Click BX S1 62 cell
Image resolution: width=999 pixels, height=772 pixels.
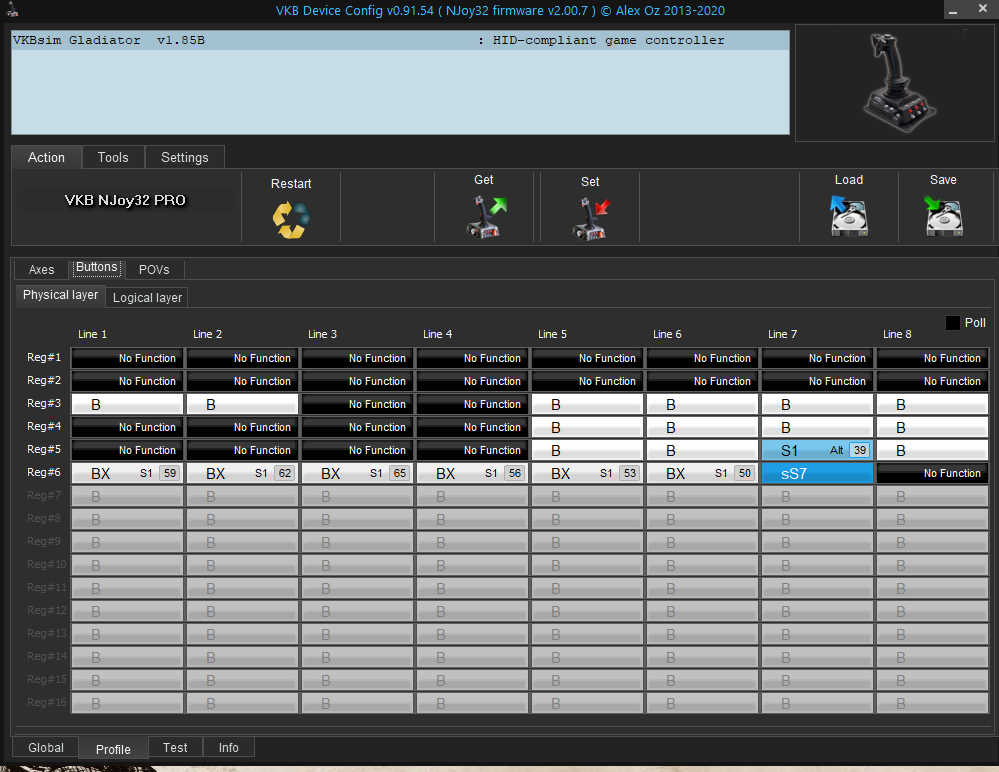tap(242, 473)
